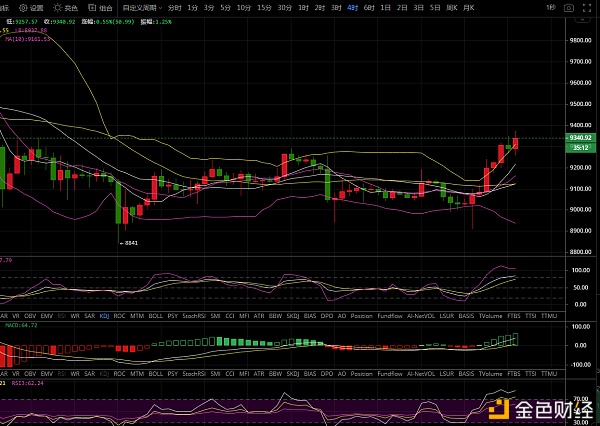This screenshot has height=426, width=600.
Task: Choose TVolume in indicator bar above MACD pane
Action: pyautogui.click(x=491, y=316)
